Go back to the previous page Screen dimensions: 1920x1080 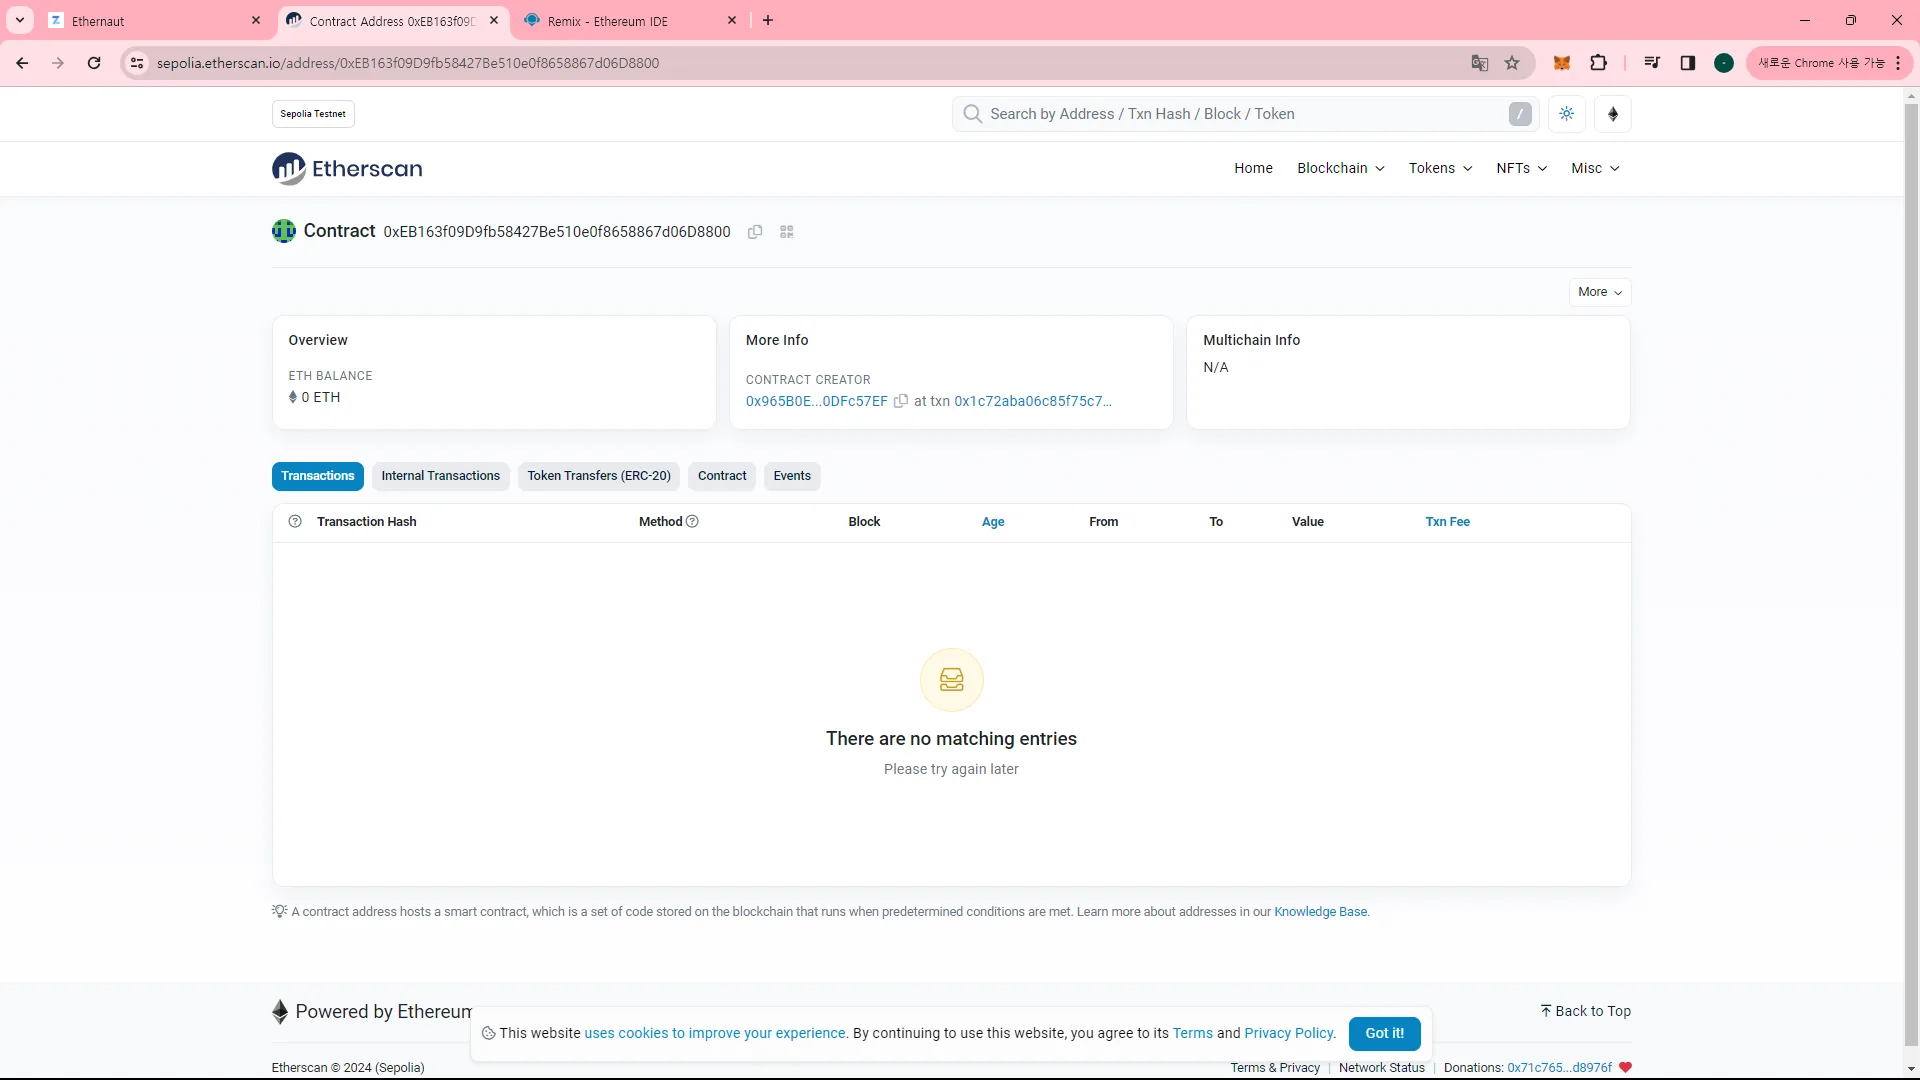[22, 63]
